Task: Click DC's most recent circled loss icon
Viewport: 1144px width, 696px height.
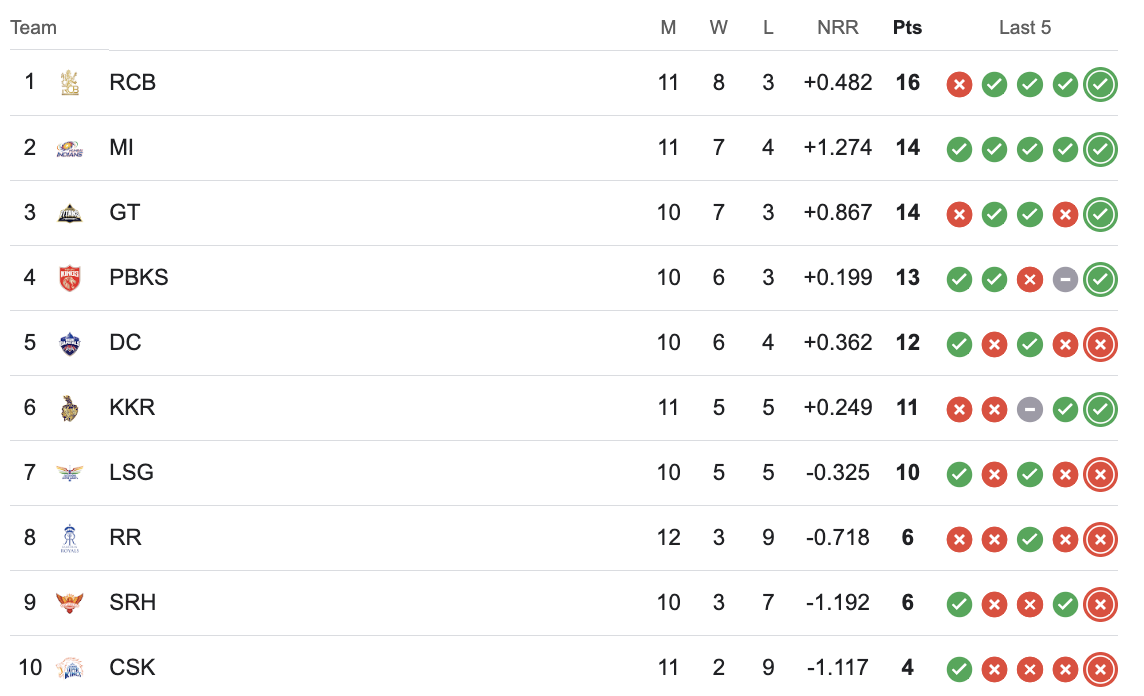Action: [x=1100, y=344]
